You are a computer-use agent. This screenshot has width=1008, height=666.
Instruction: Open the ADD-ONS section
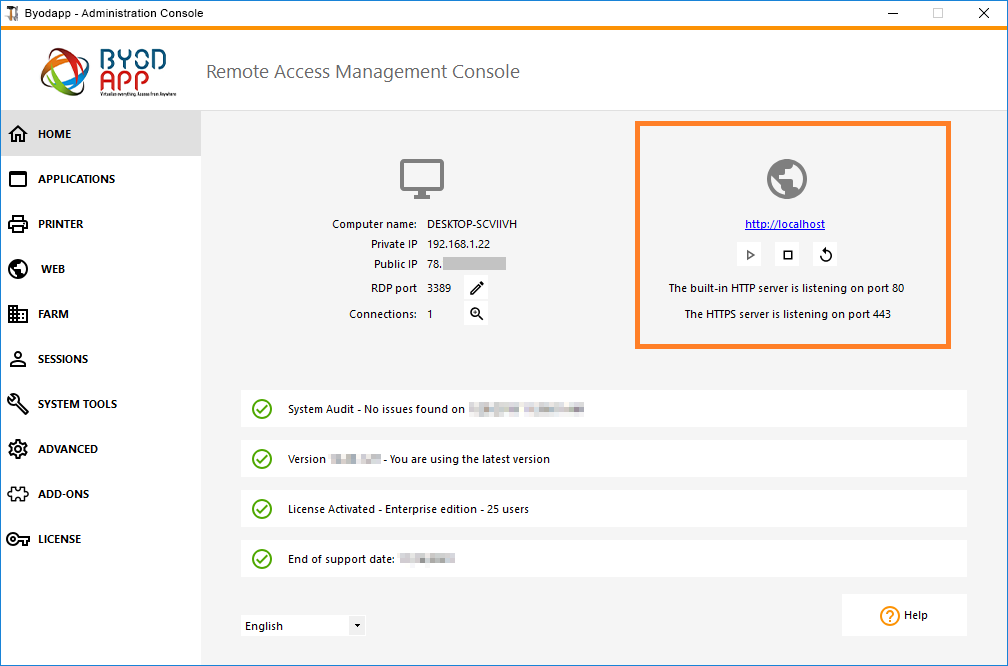point(101,494)
